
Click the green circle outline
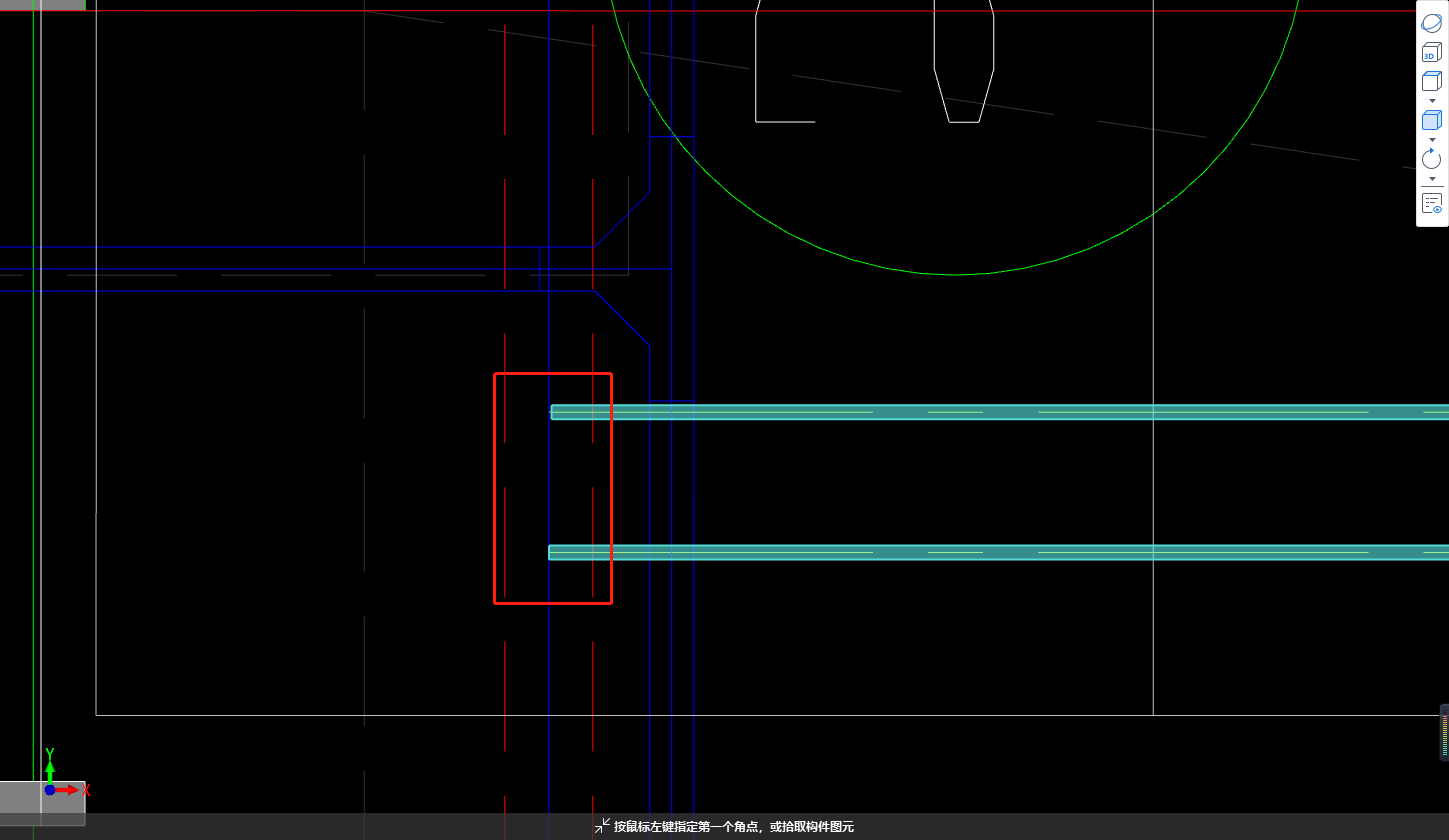pyautogui.click(x=957, y=274)
